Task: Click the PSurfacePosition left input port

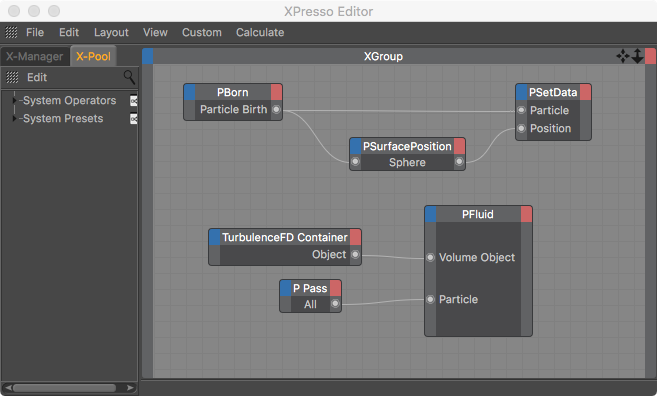Action: [355, 161]
